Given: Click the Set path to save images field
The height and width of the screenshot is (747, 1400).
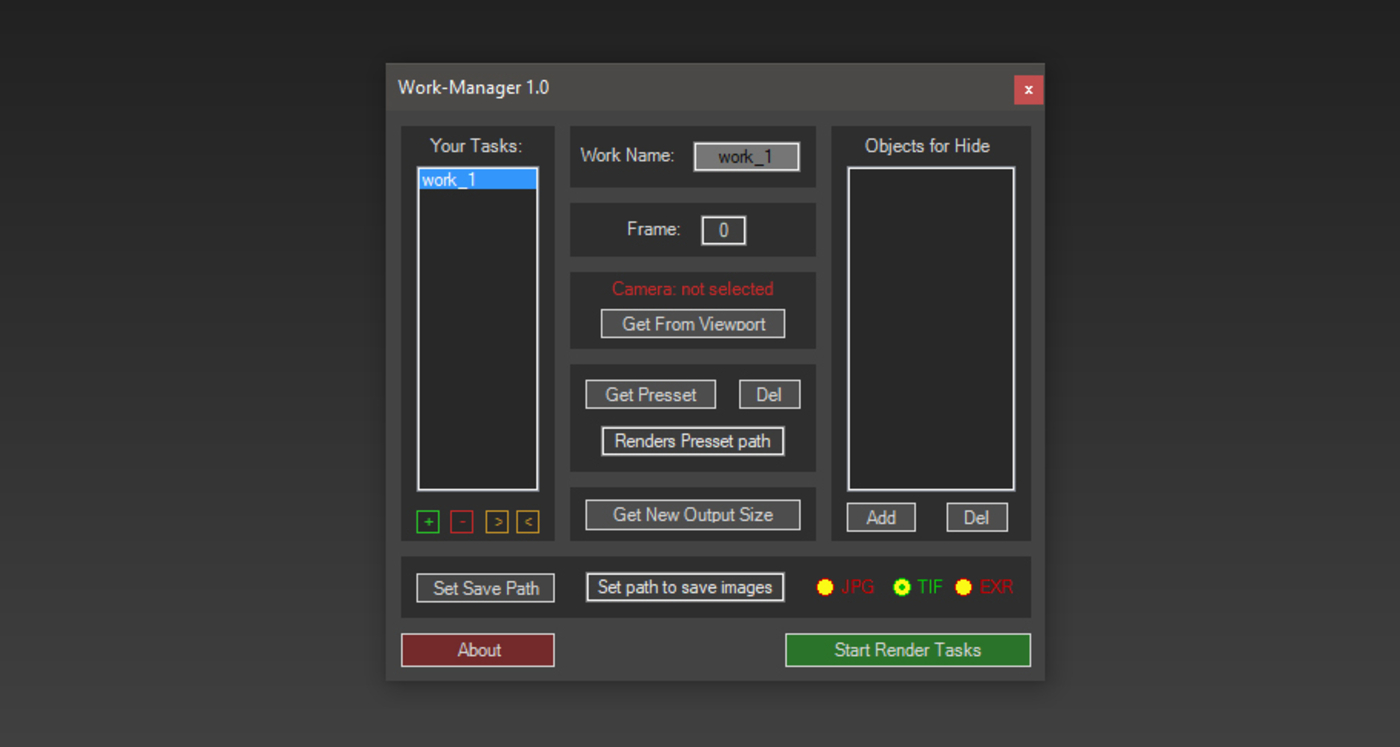Looking at the screenshot, I should [685, 587].
